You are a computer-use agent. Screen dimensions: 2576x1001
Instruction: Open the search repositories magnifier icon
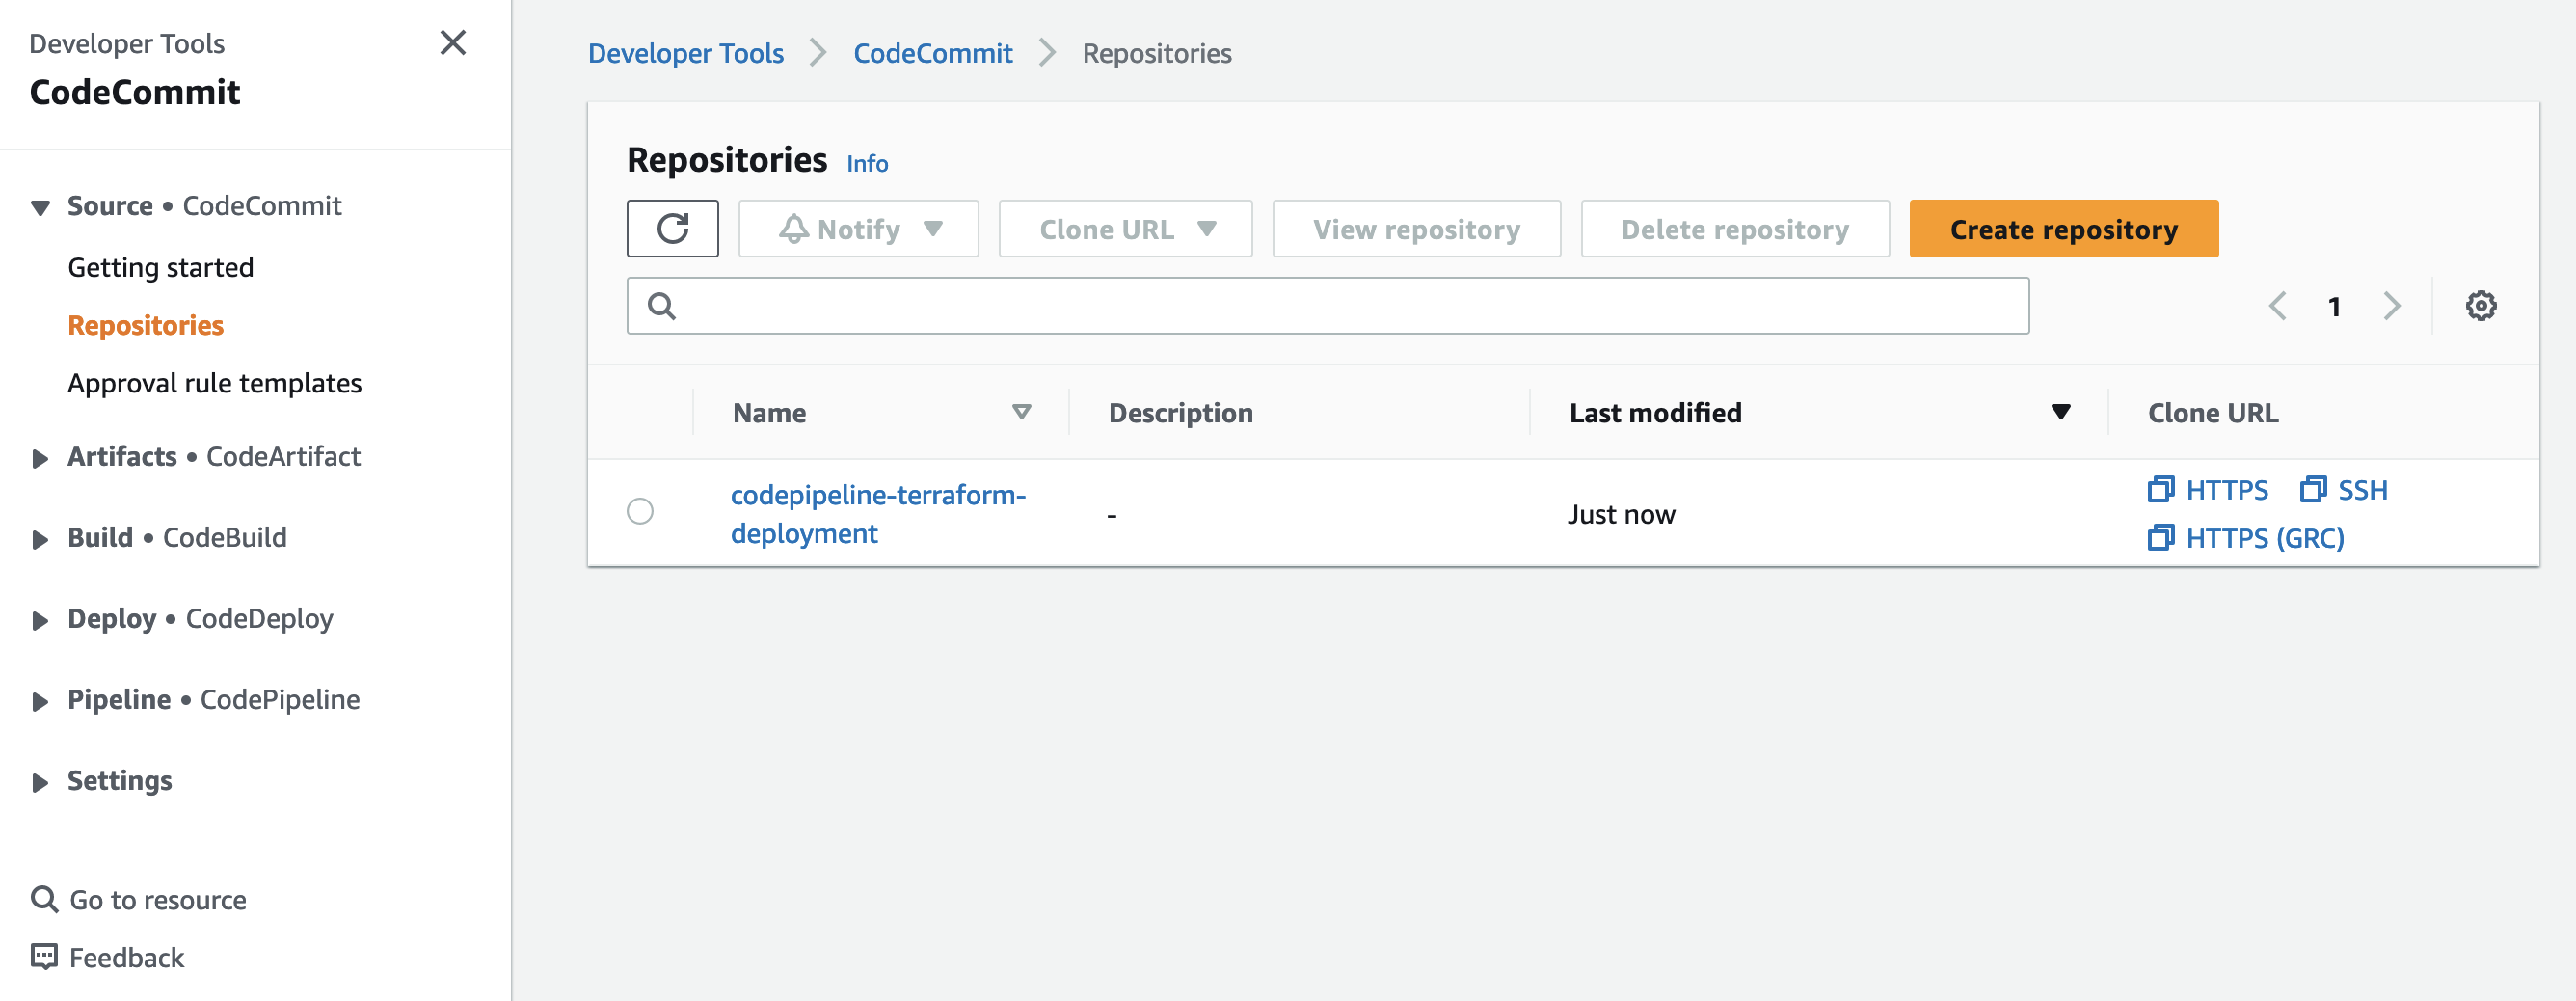(x=661, y=305)
